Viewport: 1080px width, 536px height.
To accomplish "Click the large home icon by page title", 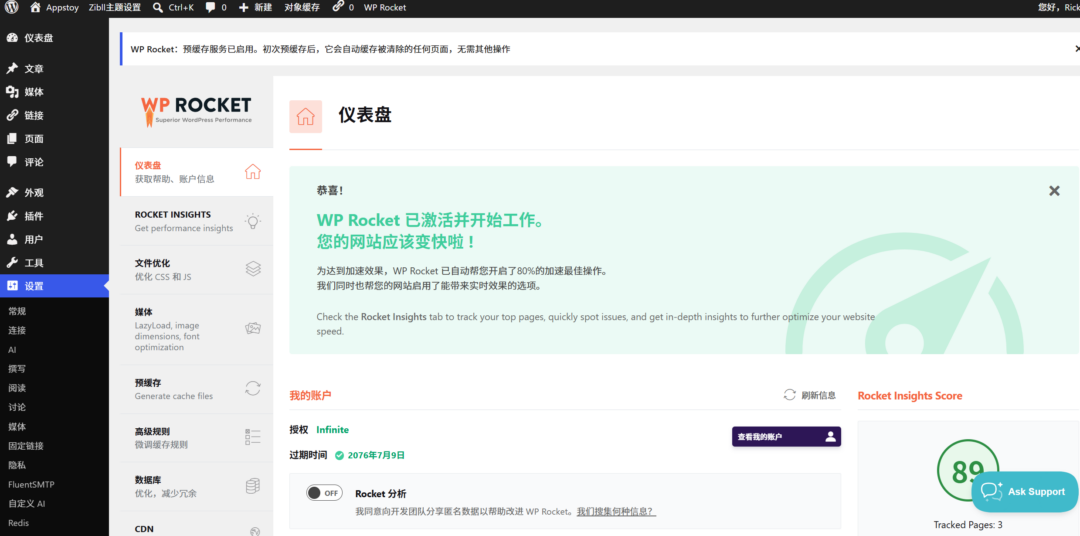I will click(305, 117).
